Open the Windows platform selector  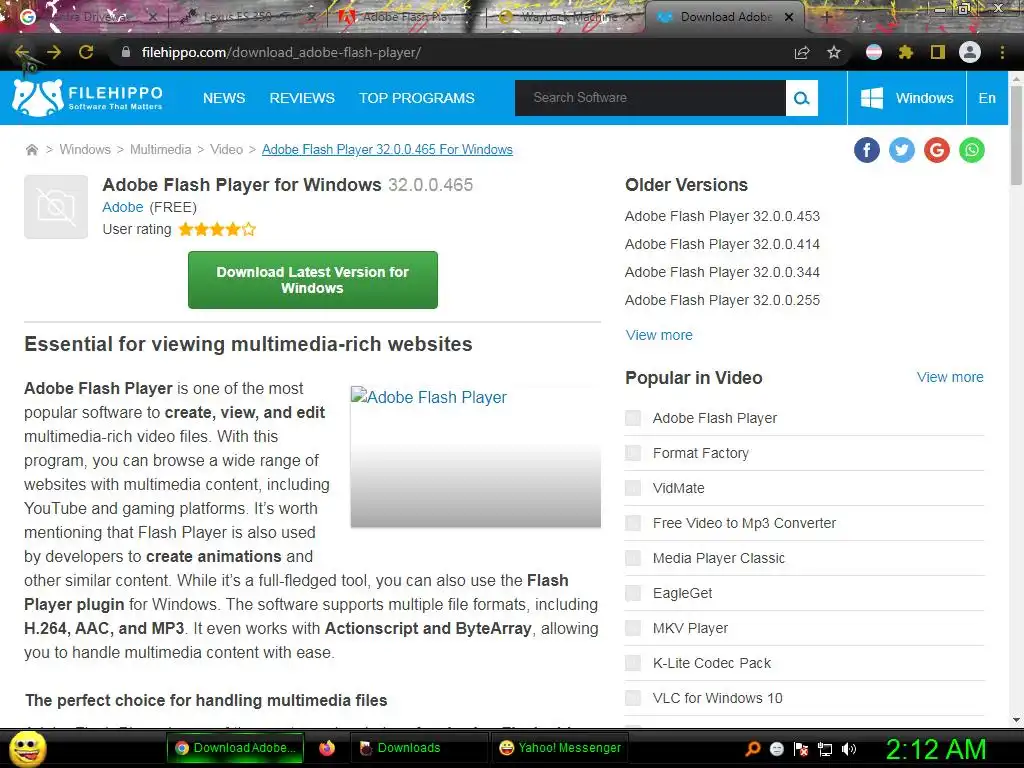tap(906, 98)
